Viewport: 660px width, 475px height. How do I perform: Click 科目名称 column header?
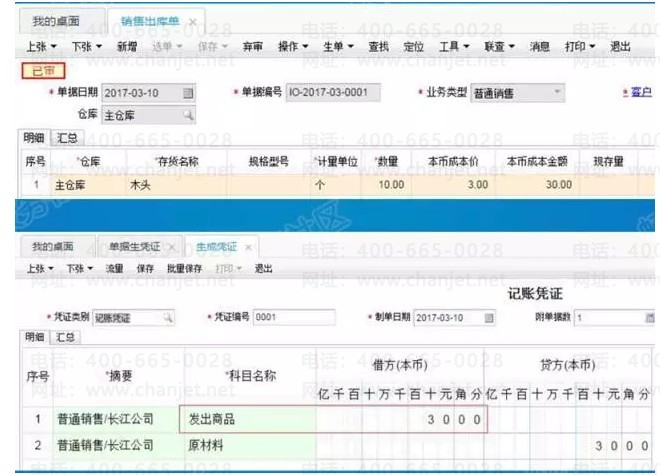(250, 376)
